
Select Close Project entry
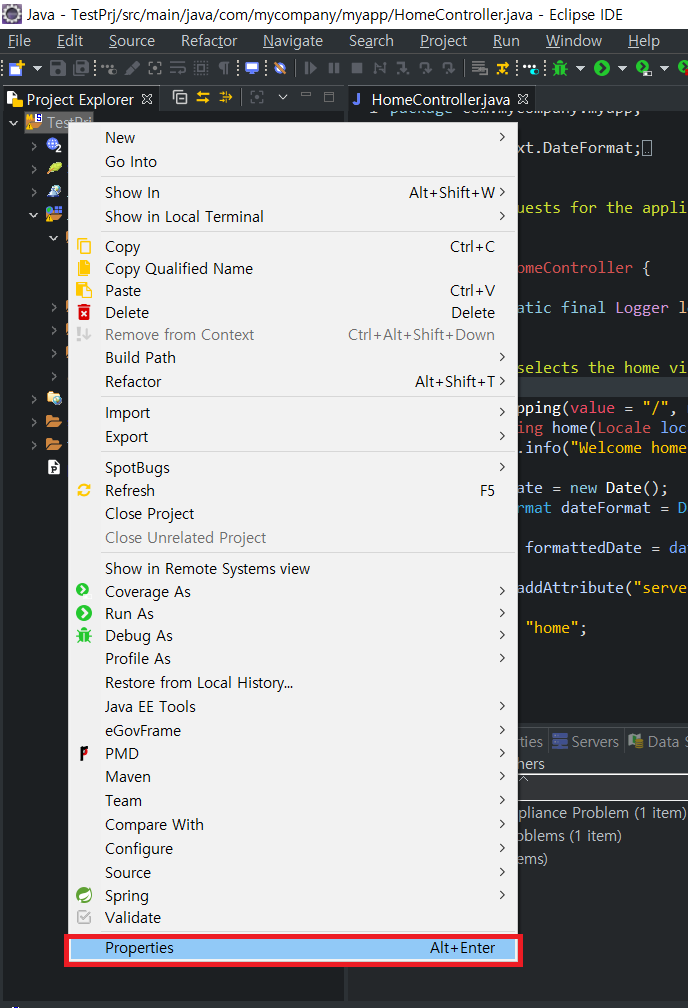(293, 514)
